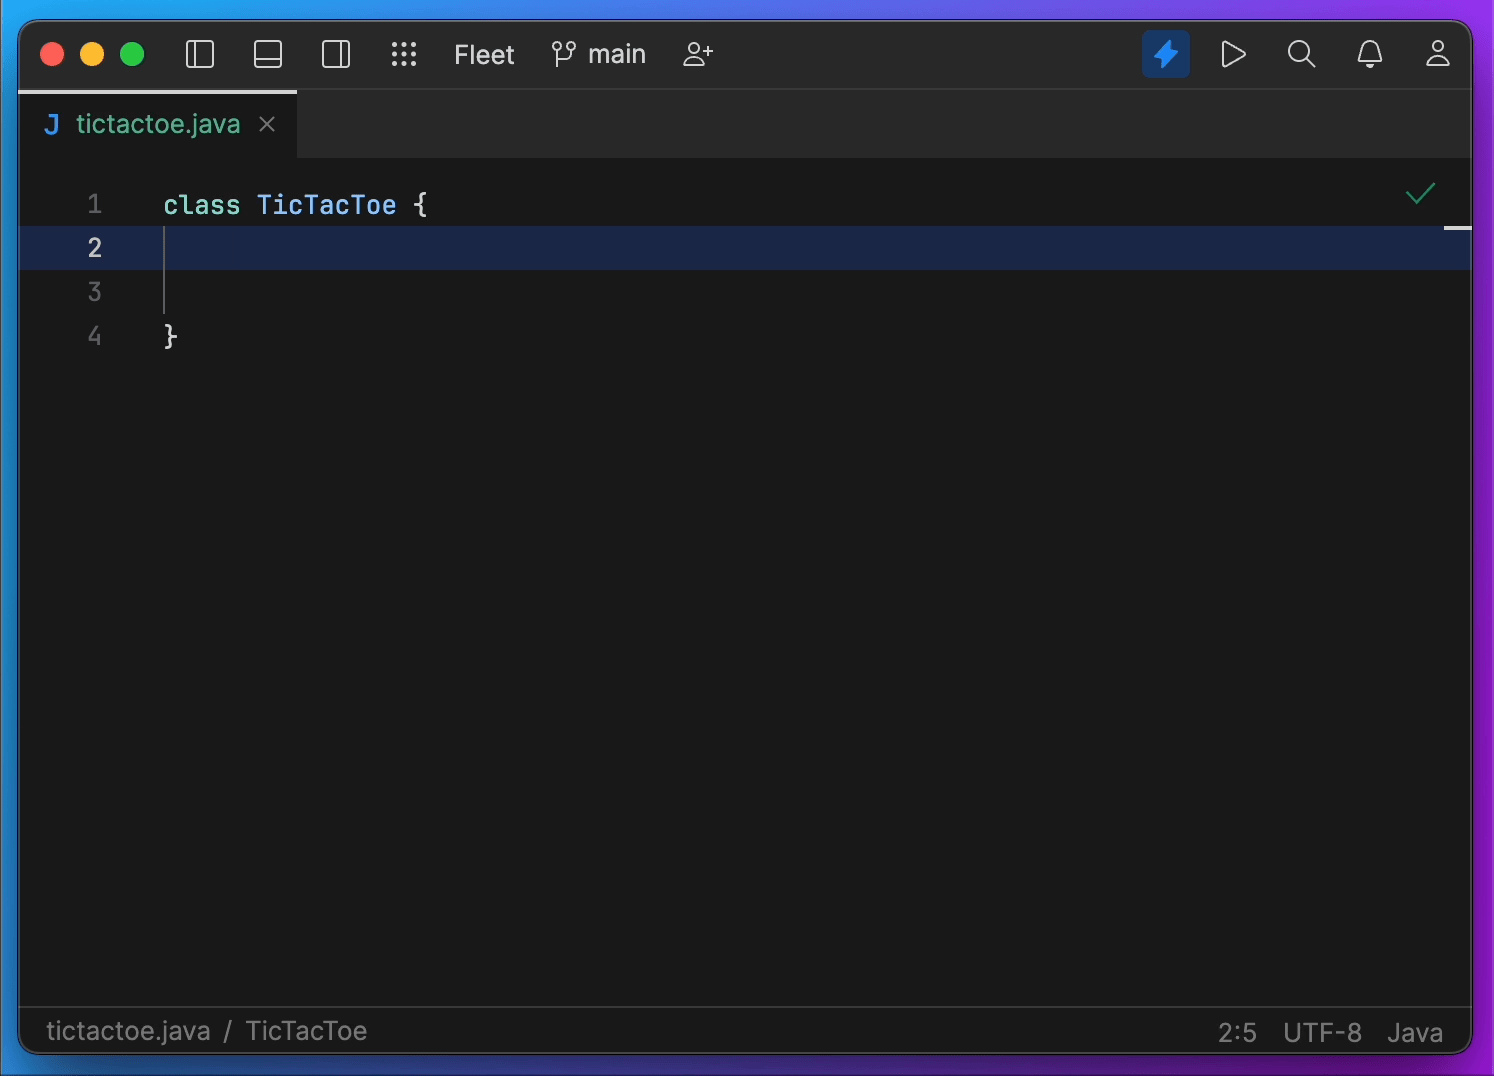Image resolution: width=1494 pixels, height=1076 pixels.
Task: Select the tictactoe.java tab
Action: (x=157, y=124)
